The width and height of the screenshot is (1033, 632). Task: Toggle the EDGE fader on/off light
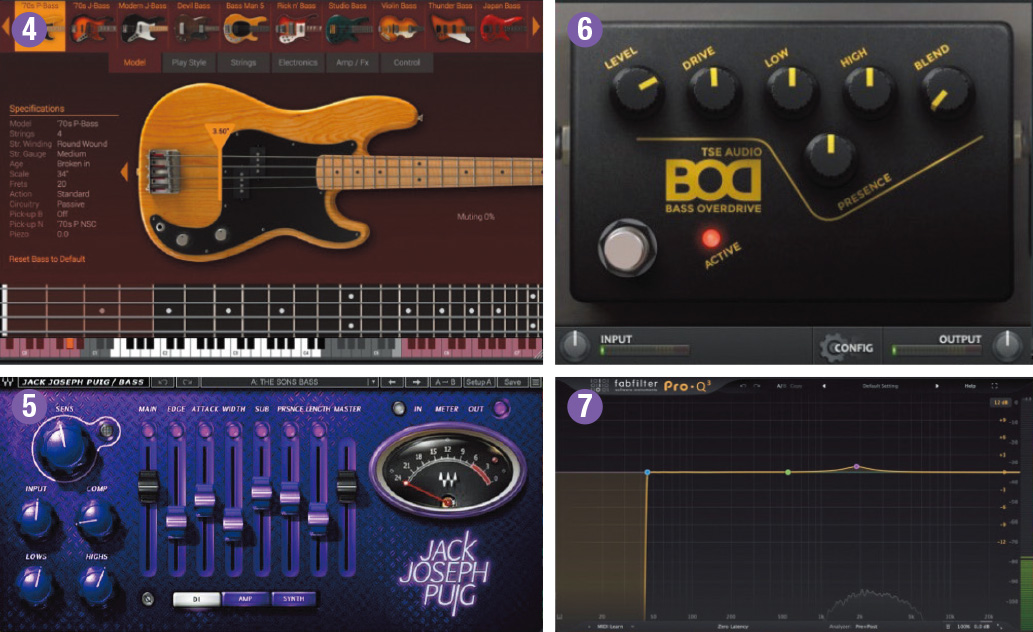point(176,430)
